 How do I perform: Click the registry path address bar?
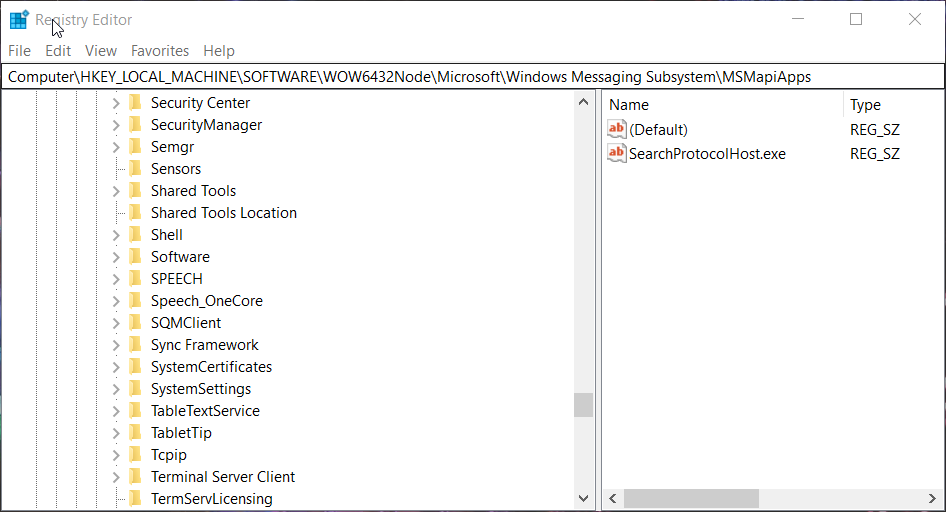pyautogui.click(x=472, y=77)
